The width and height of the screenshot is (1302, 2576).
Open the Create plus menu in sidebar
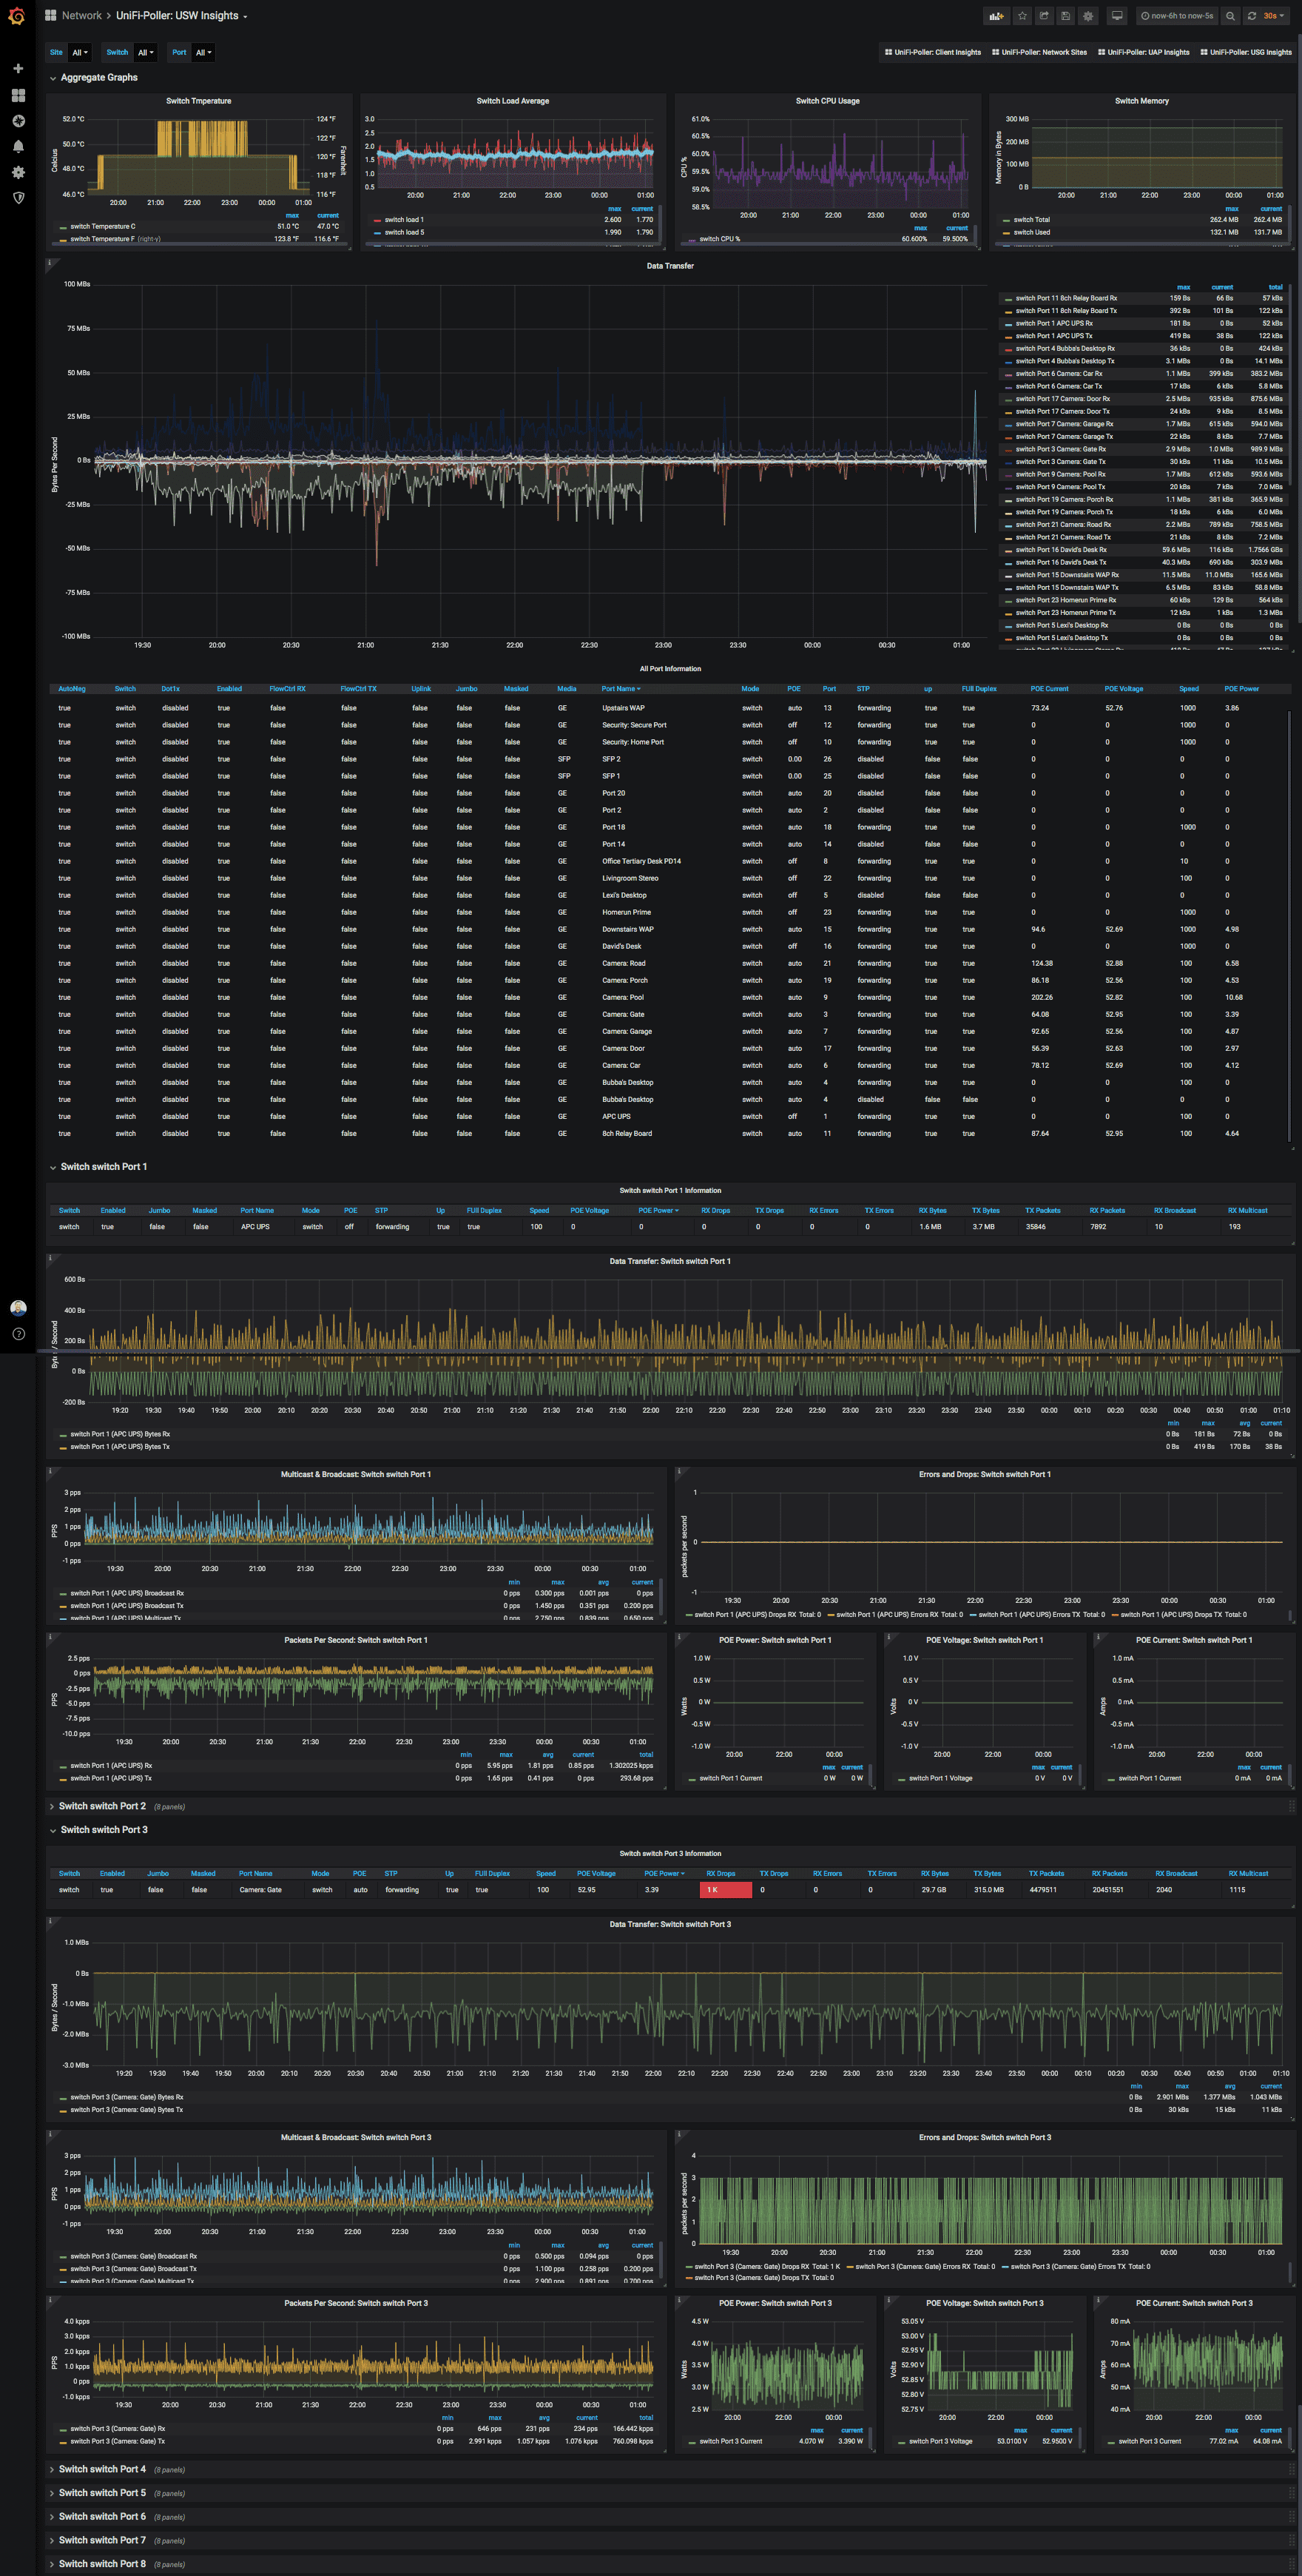(18, 68)
